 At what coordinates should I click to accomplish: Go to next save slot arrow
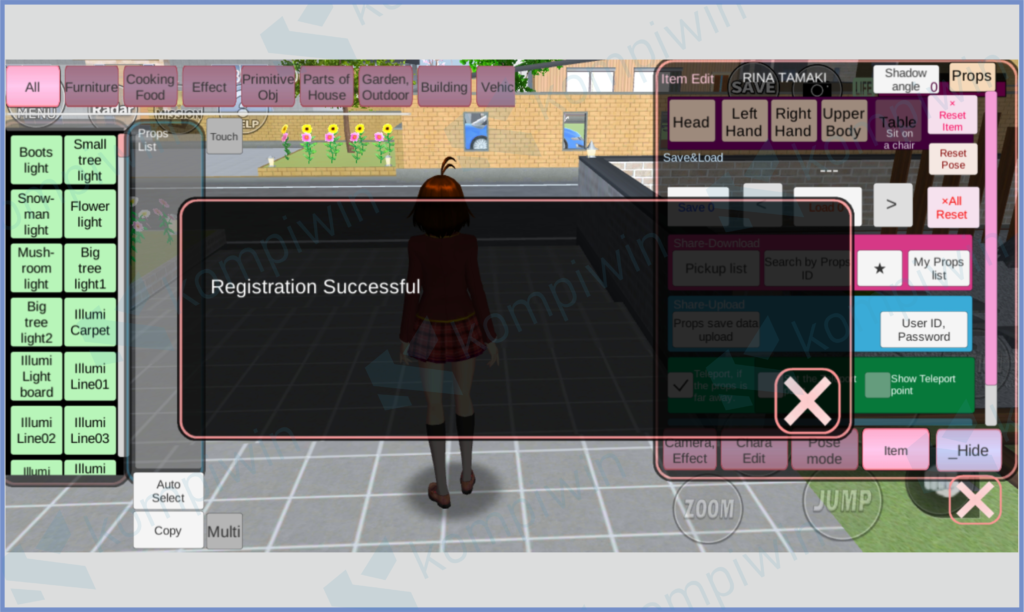coord(892,204)
